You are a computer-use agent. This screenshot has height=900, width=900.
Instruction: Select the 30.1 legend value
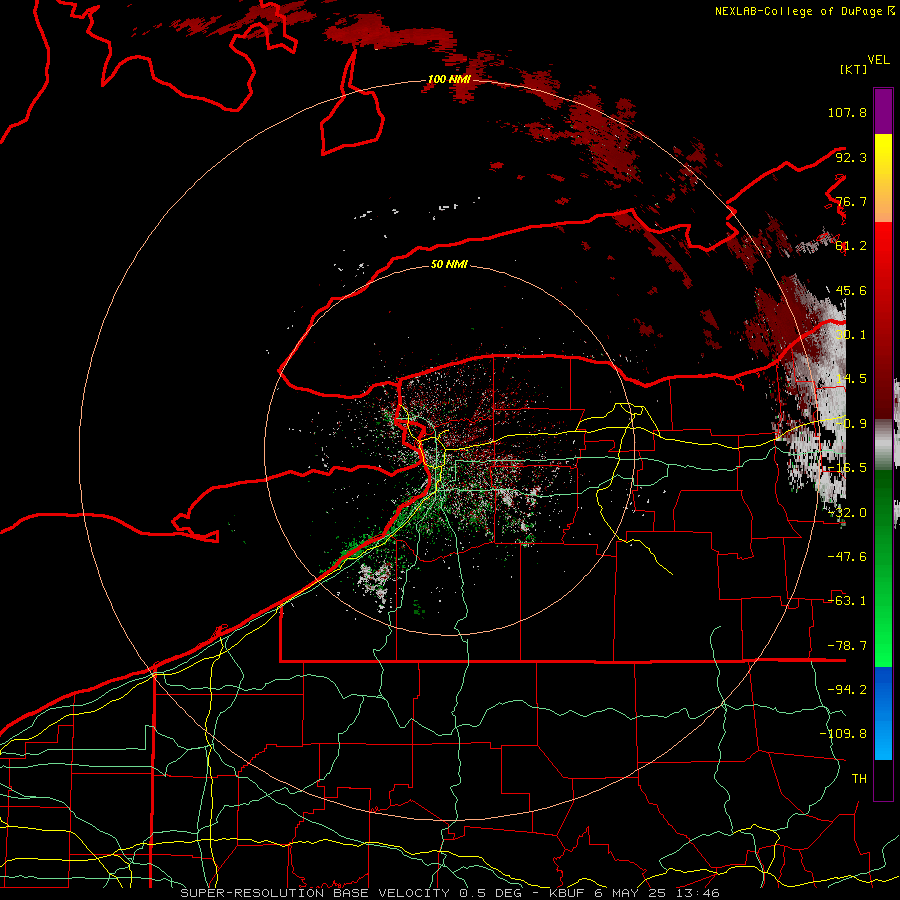(x=851, y=335)
